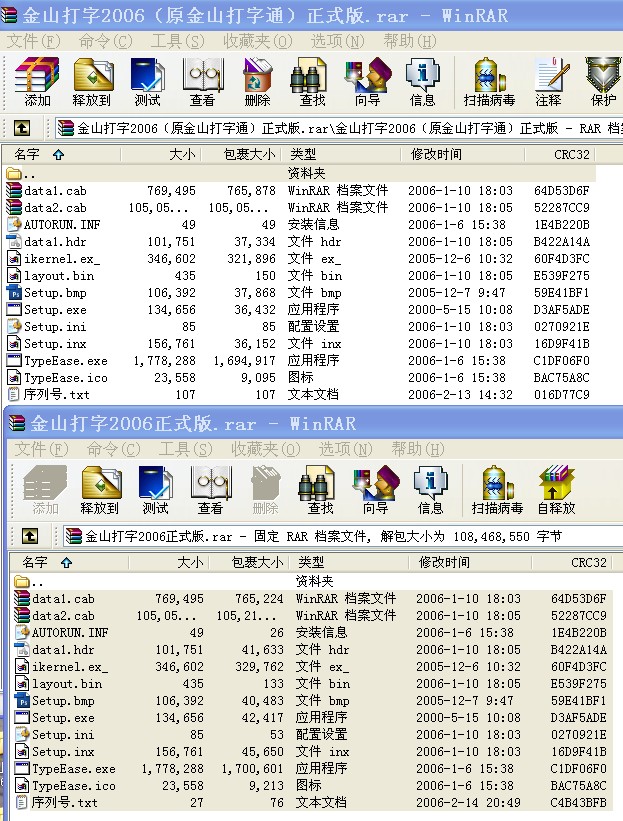Sort by 包裹大小 column in the upper window
The width and height of the screenshot is (623, 821).
click(x=242, y=154)
